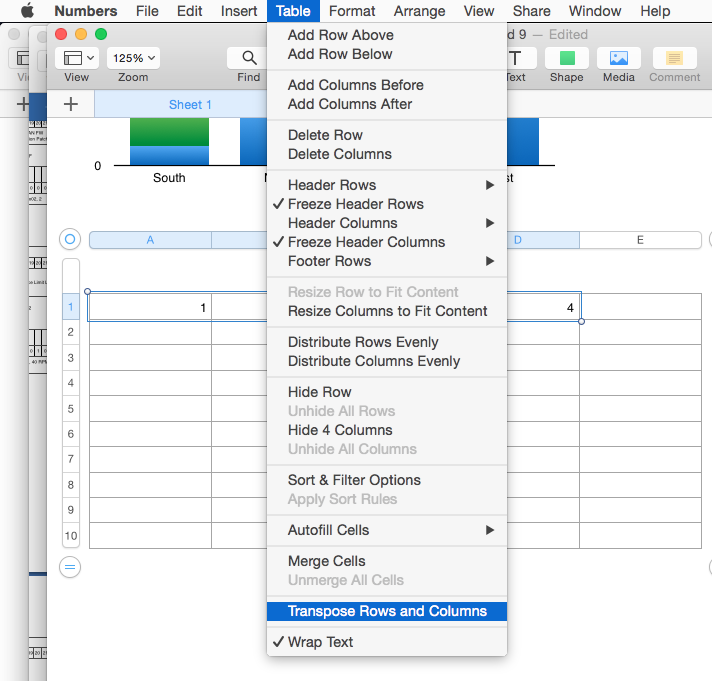Select row 8 header
This screenshot has width=712, height=681.
point(71,485)
